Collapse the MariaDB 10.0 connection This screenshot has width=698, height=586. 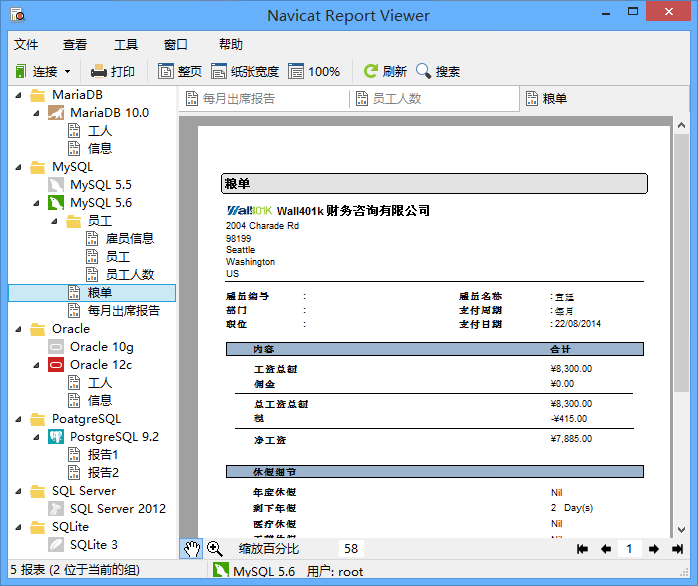(x=36, y=113)
